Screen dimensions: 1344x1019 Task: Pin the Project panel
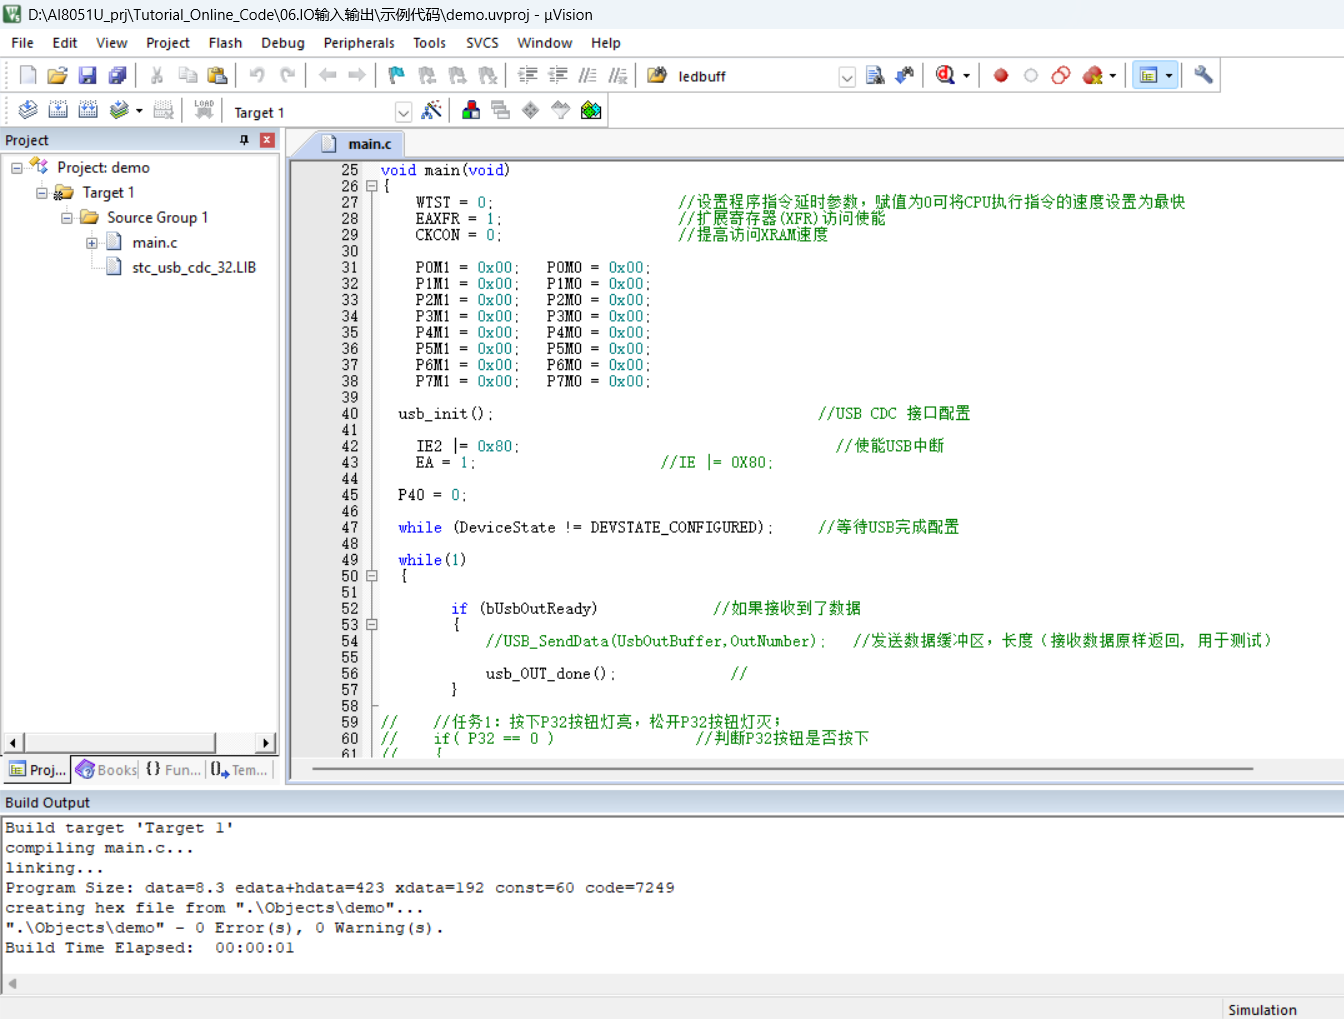(244, 140)
